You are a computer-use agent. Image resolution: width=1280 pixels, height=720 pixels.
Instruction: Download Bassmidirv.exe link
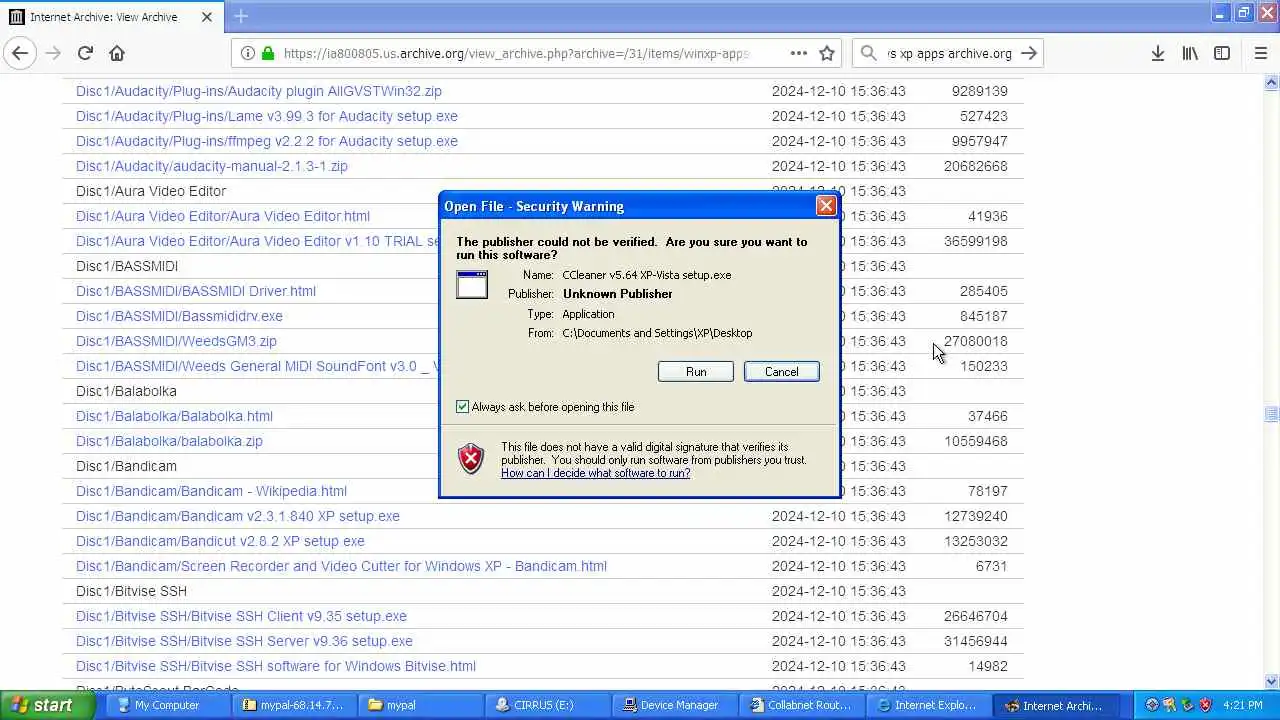(179, 316)
